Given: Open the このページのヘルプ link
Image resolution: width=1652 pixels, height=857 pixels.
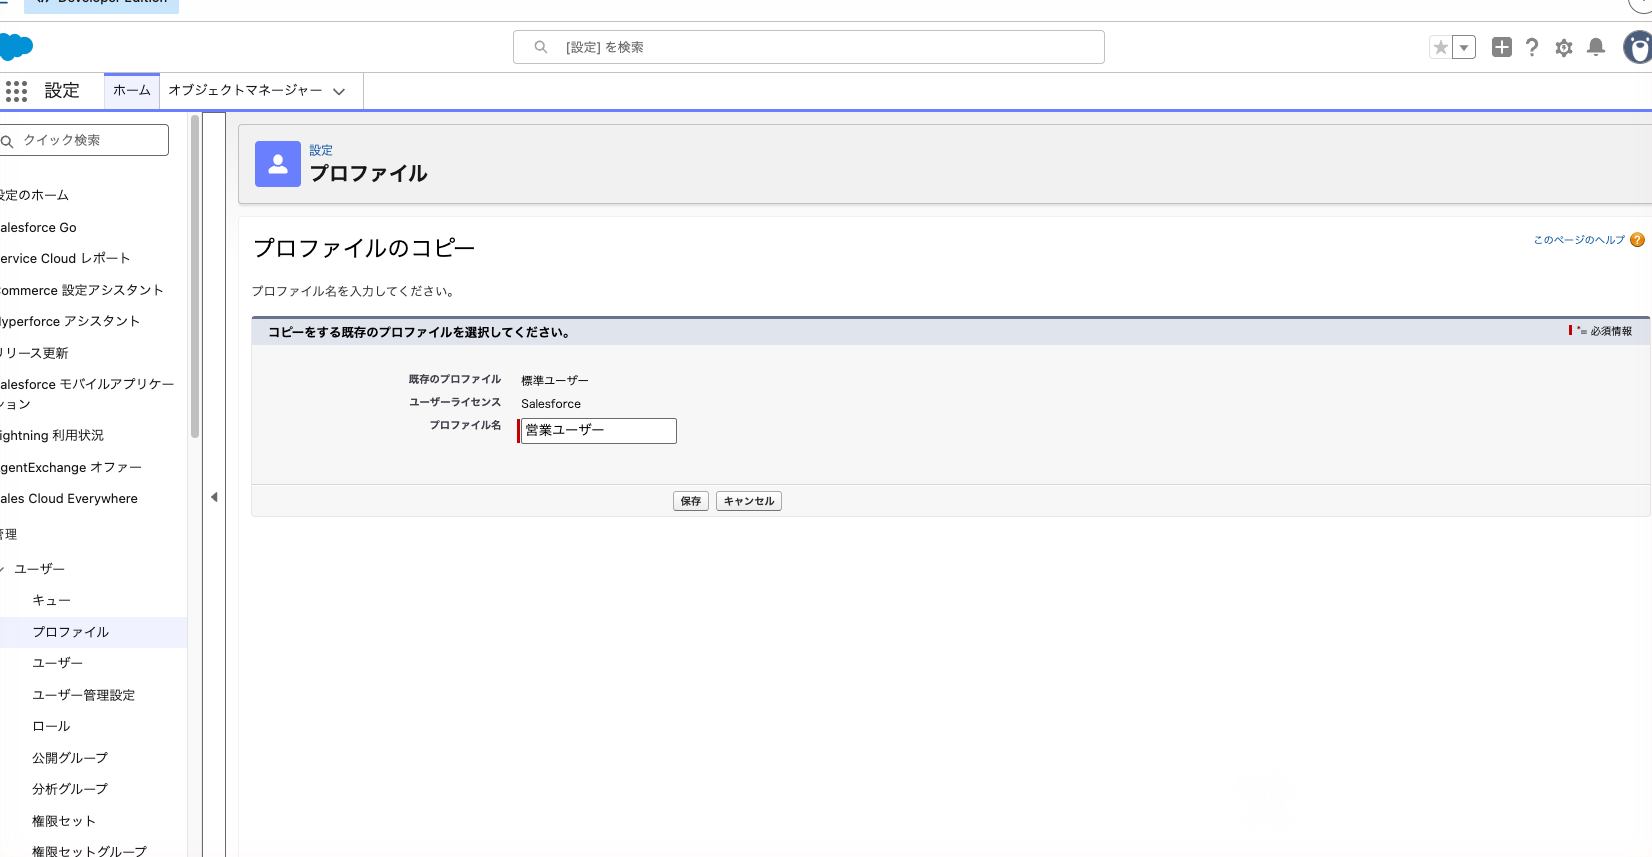Looking at the screenshot, I should [1579, 240].
